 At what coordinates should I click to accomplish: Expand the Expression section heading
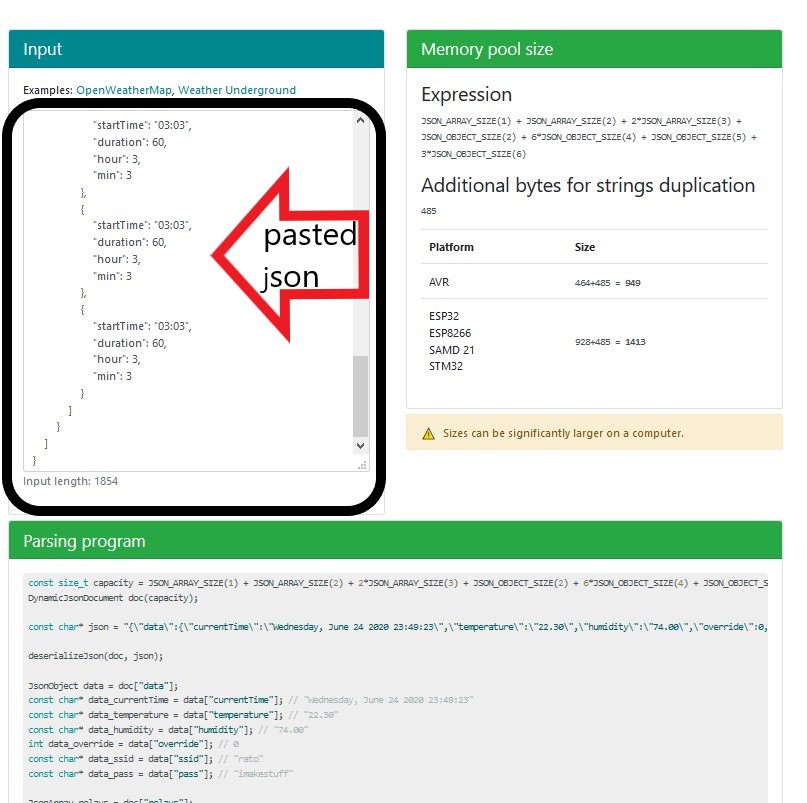[x=466, y=95]
